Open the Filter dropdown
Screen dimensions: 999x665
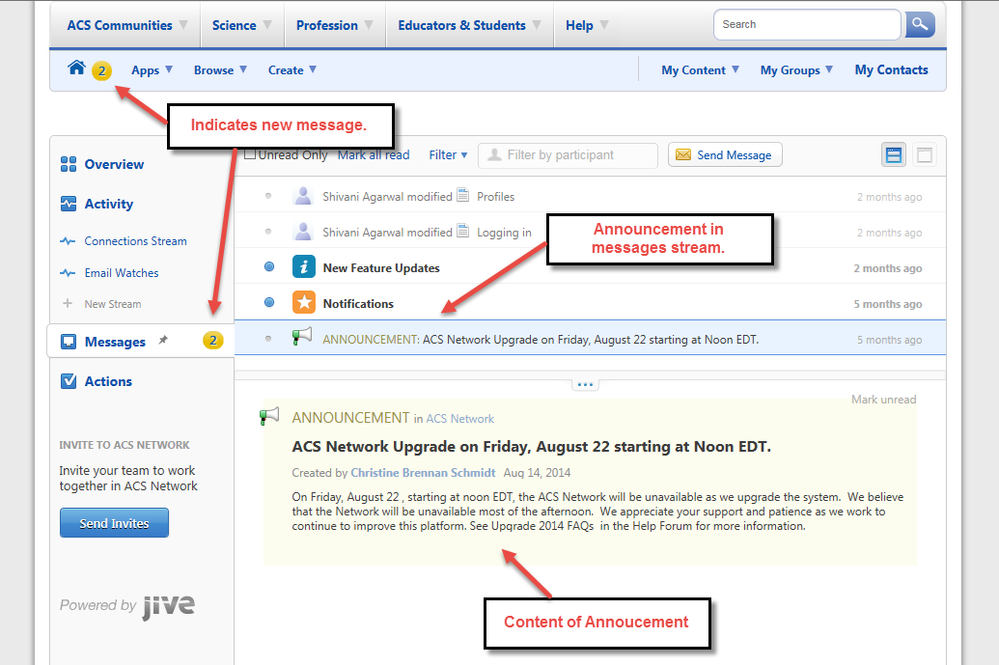click(448, 155)
